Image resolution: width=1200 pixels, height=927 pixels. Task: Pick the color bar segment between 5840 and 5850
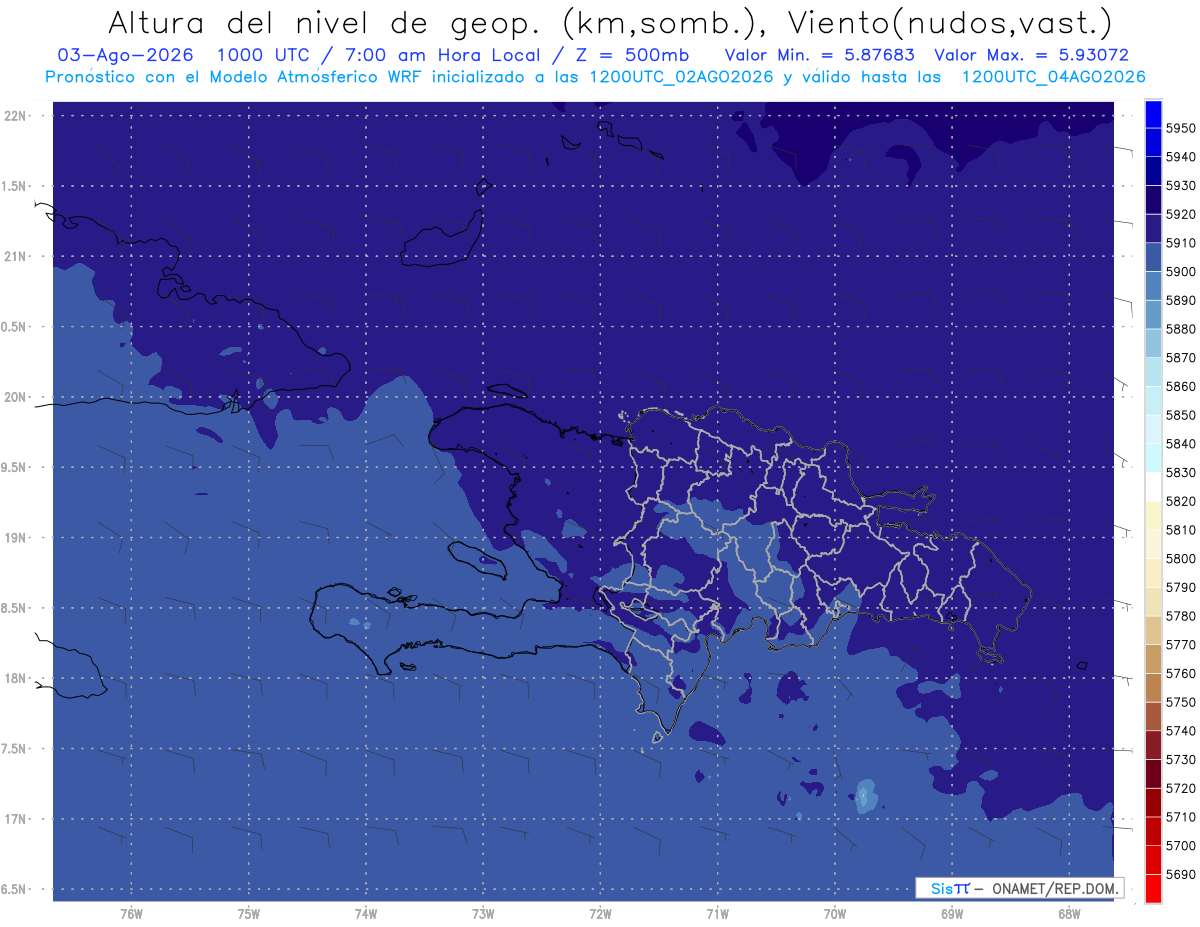tap(1152, 429)
